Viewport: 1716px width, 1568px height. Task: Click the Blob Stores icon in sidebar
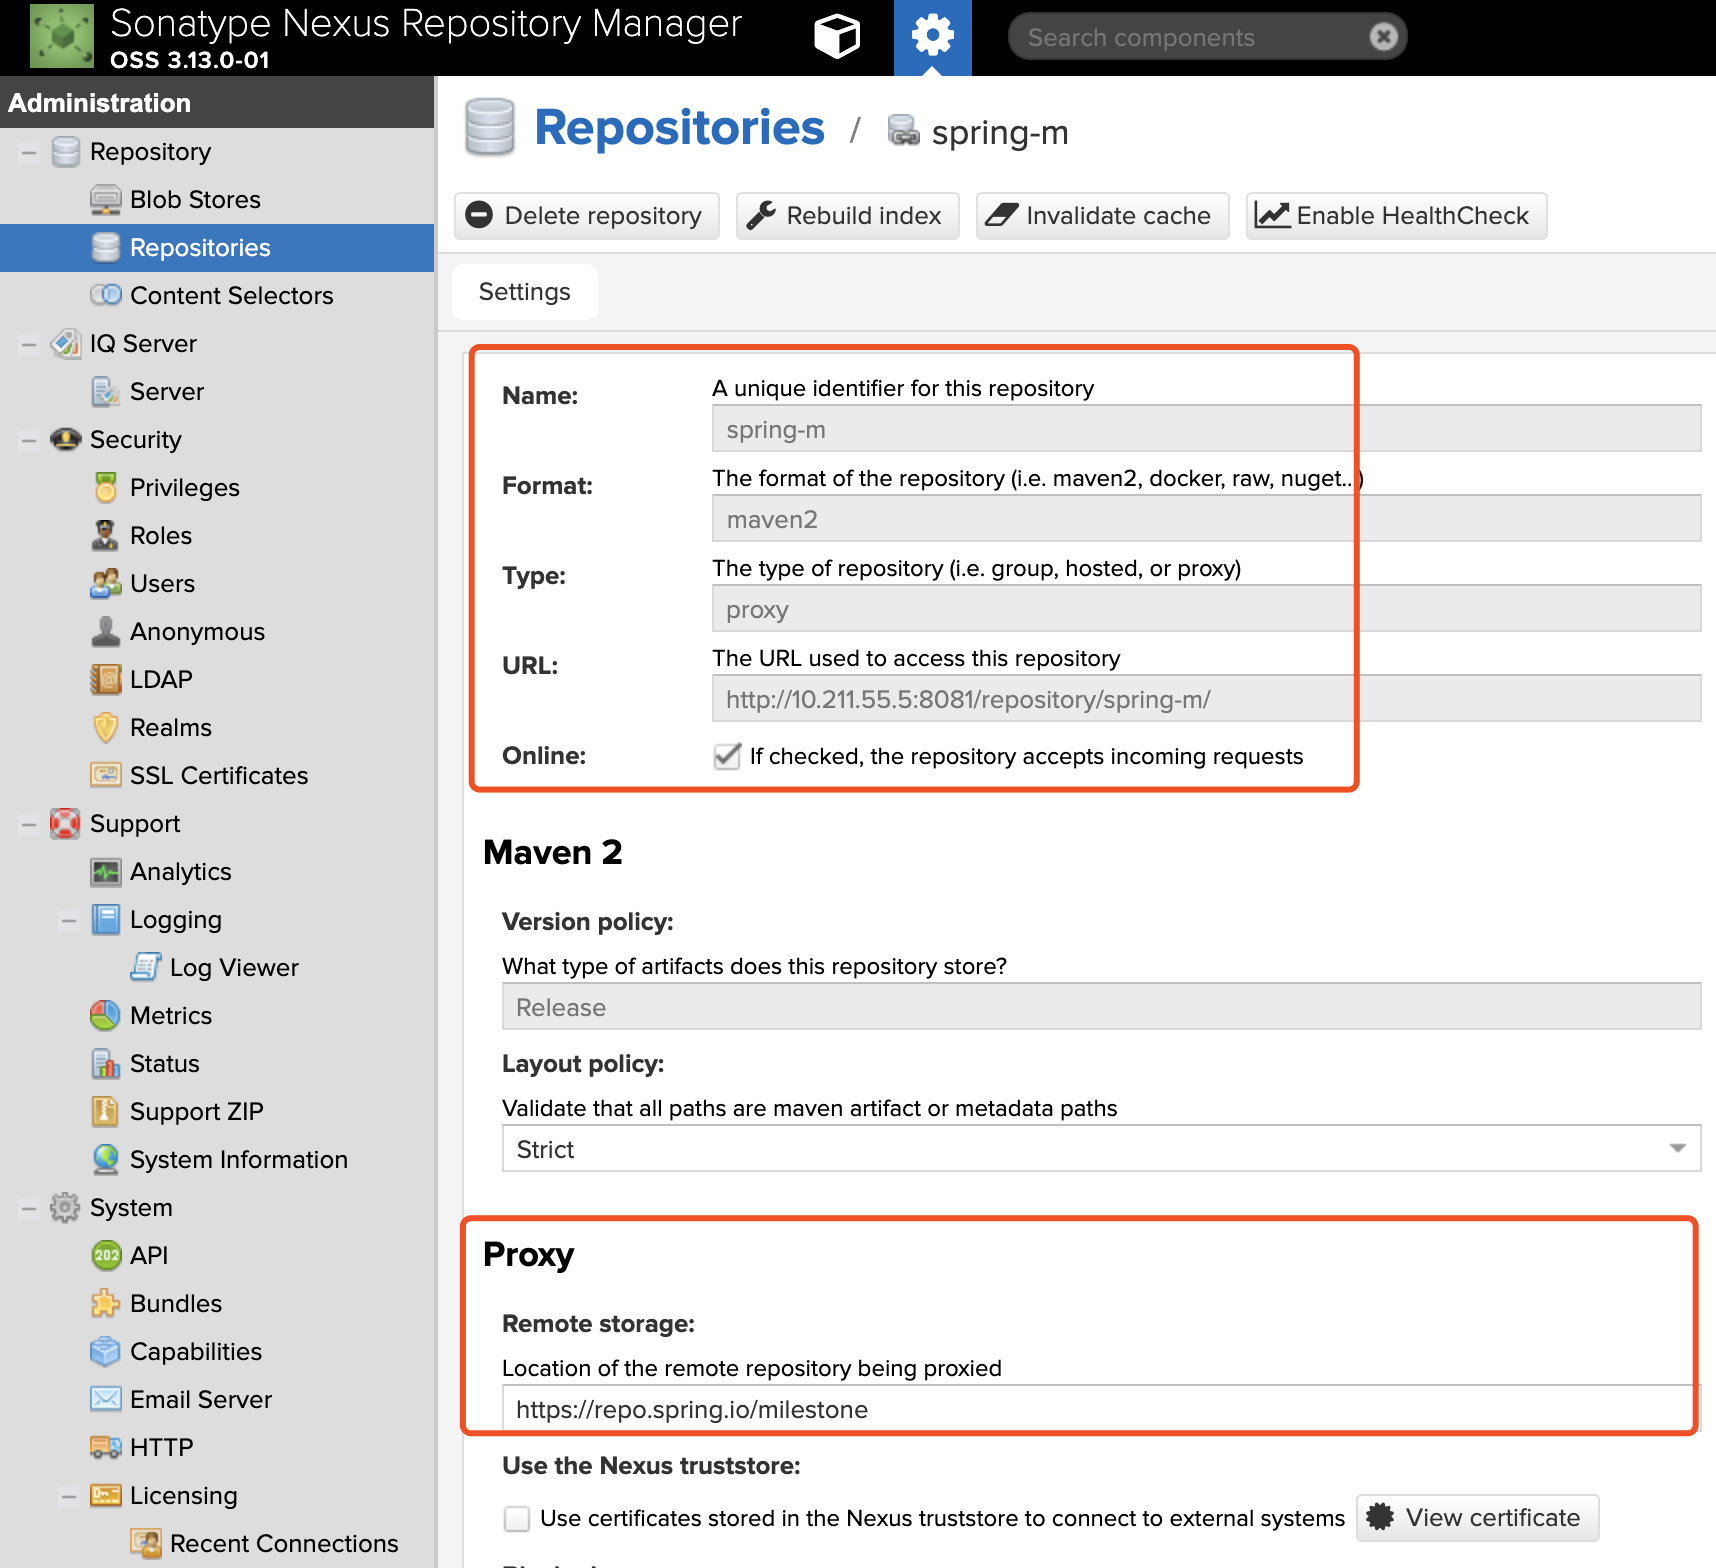pyautogui.click(x=105, y=200)
